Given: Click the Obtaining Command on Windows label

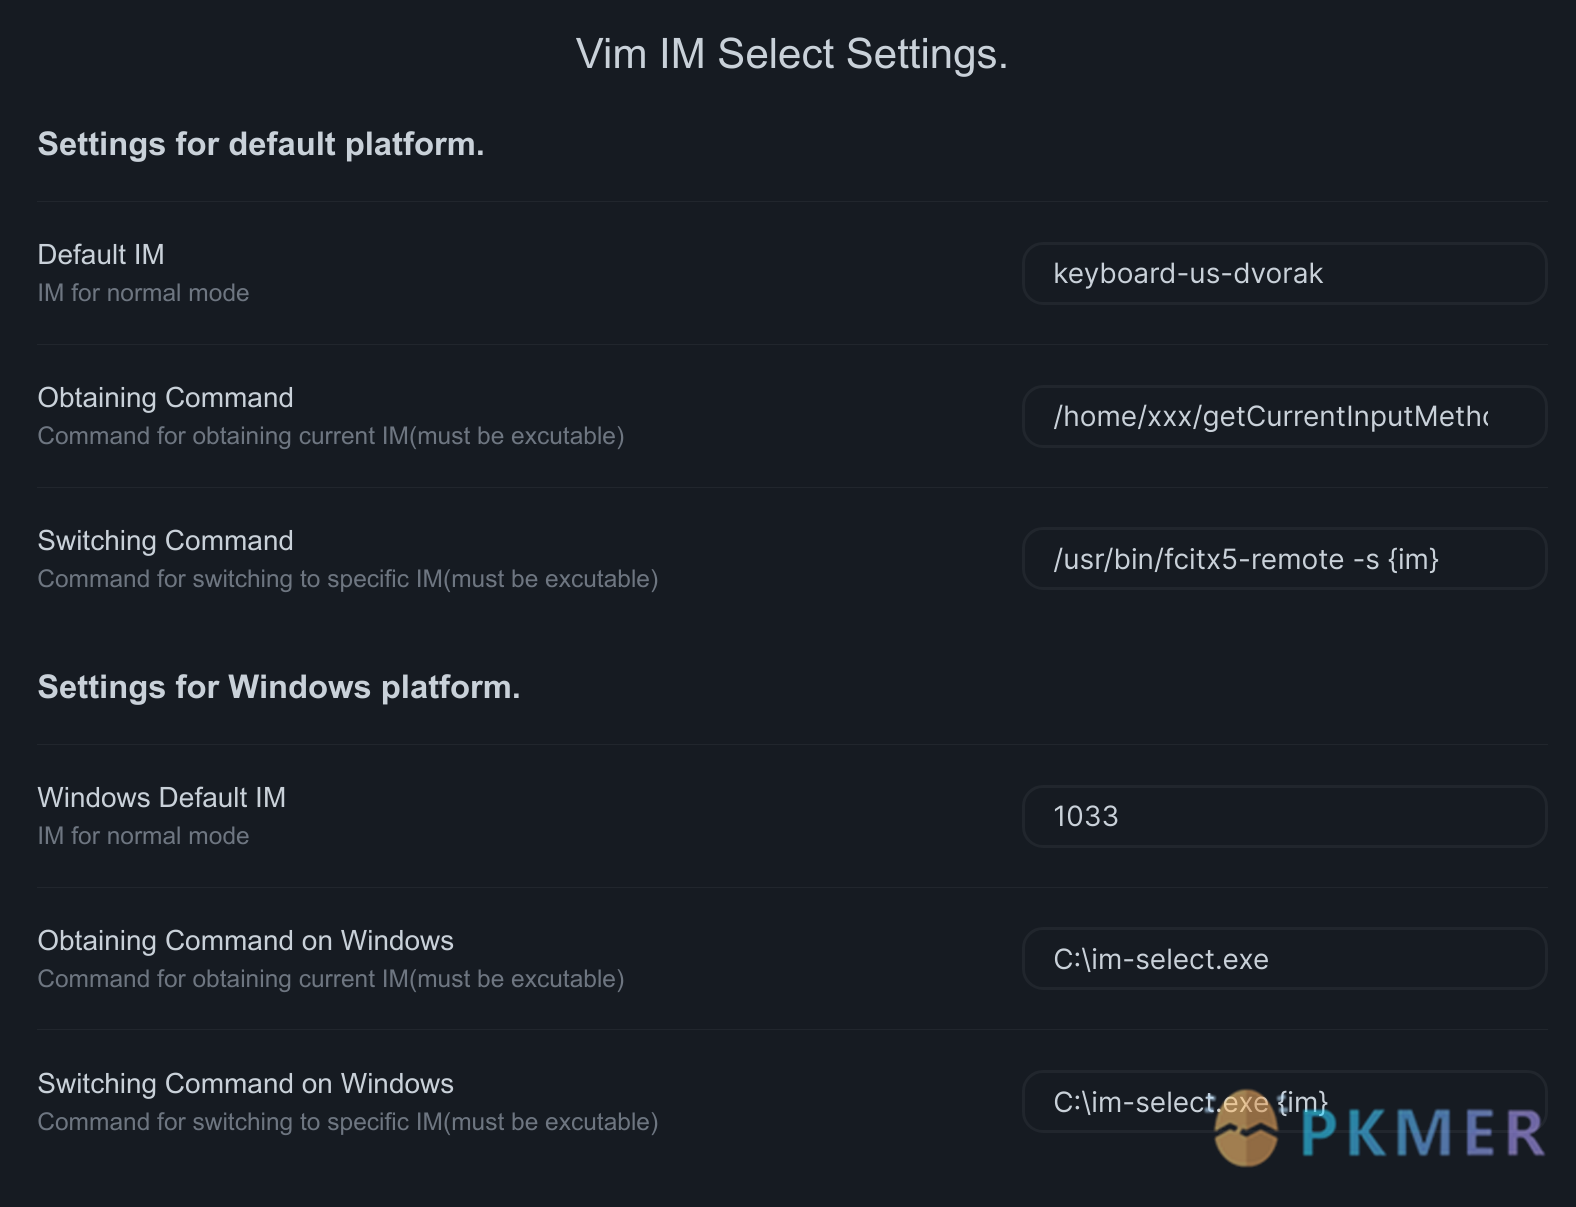Looking at the screenshot, I should click(x=245, y=940).
